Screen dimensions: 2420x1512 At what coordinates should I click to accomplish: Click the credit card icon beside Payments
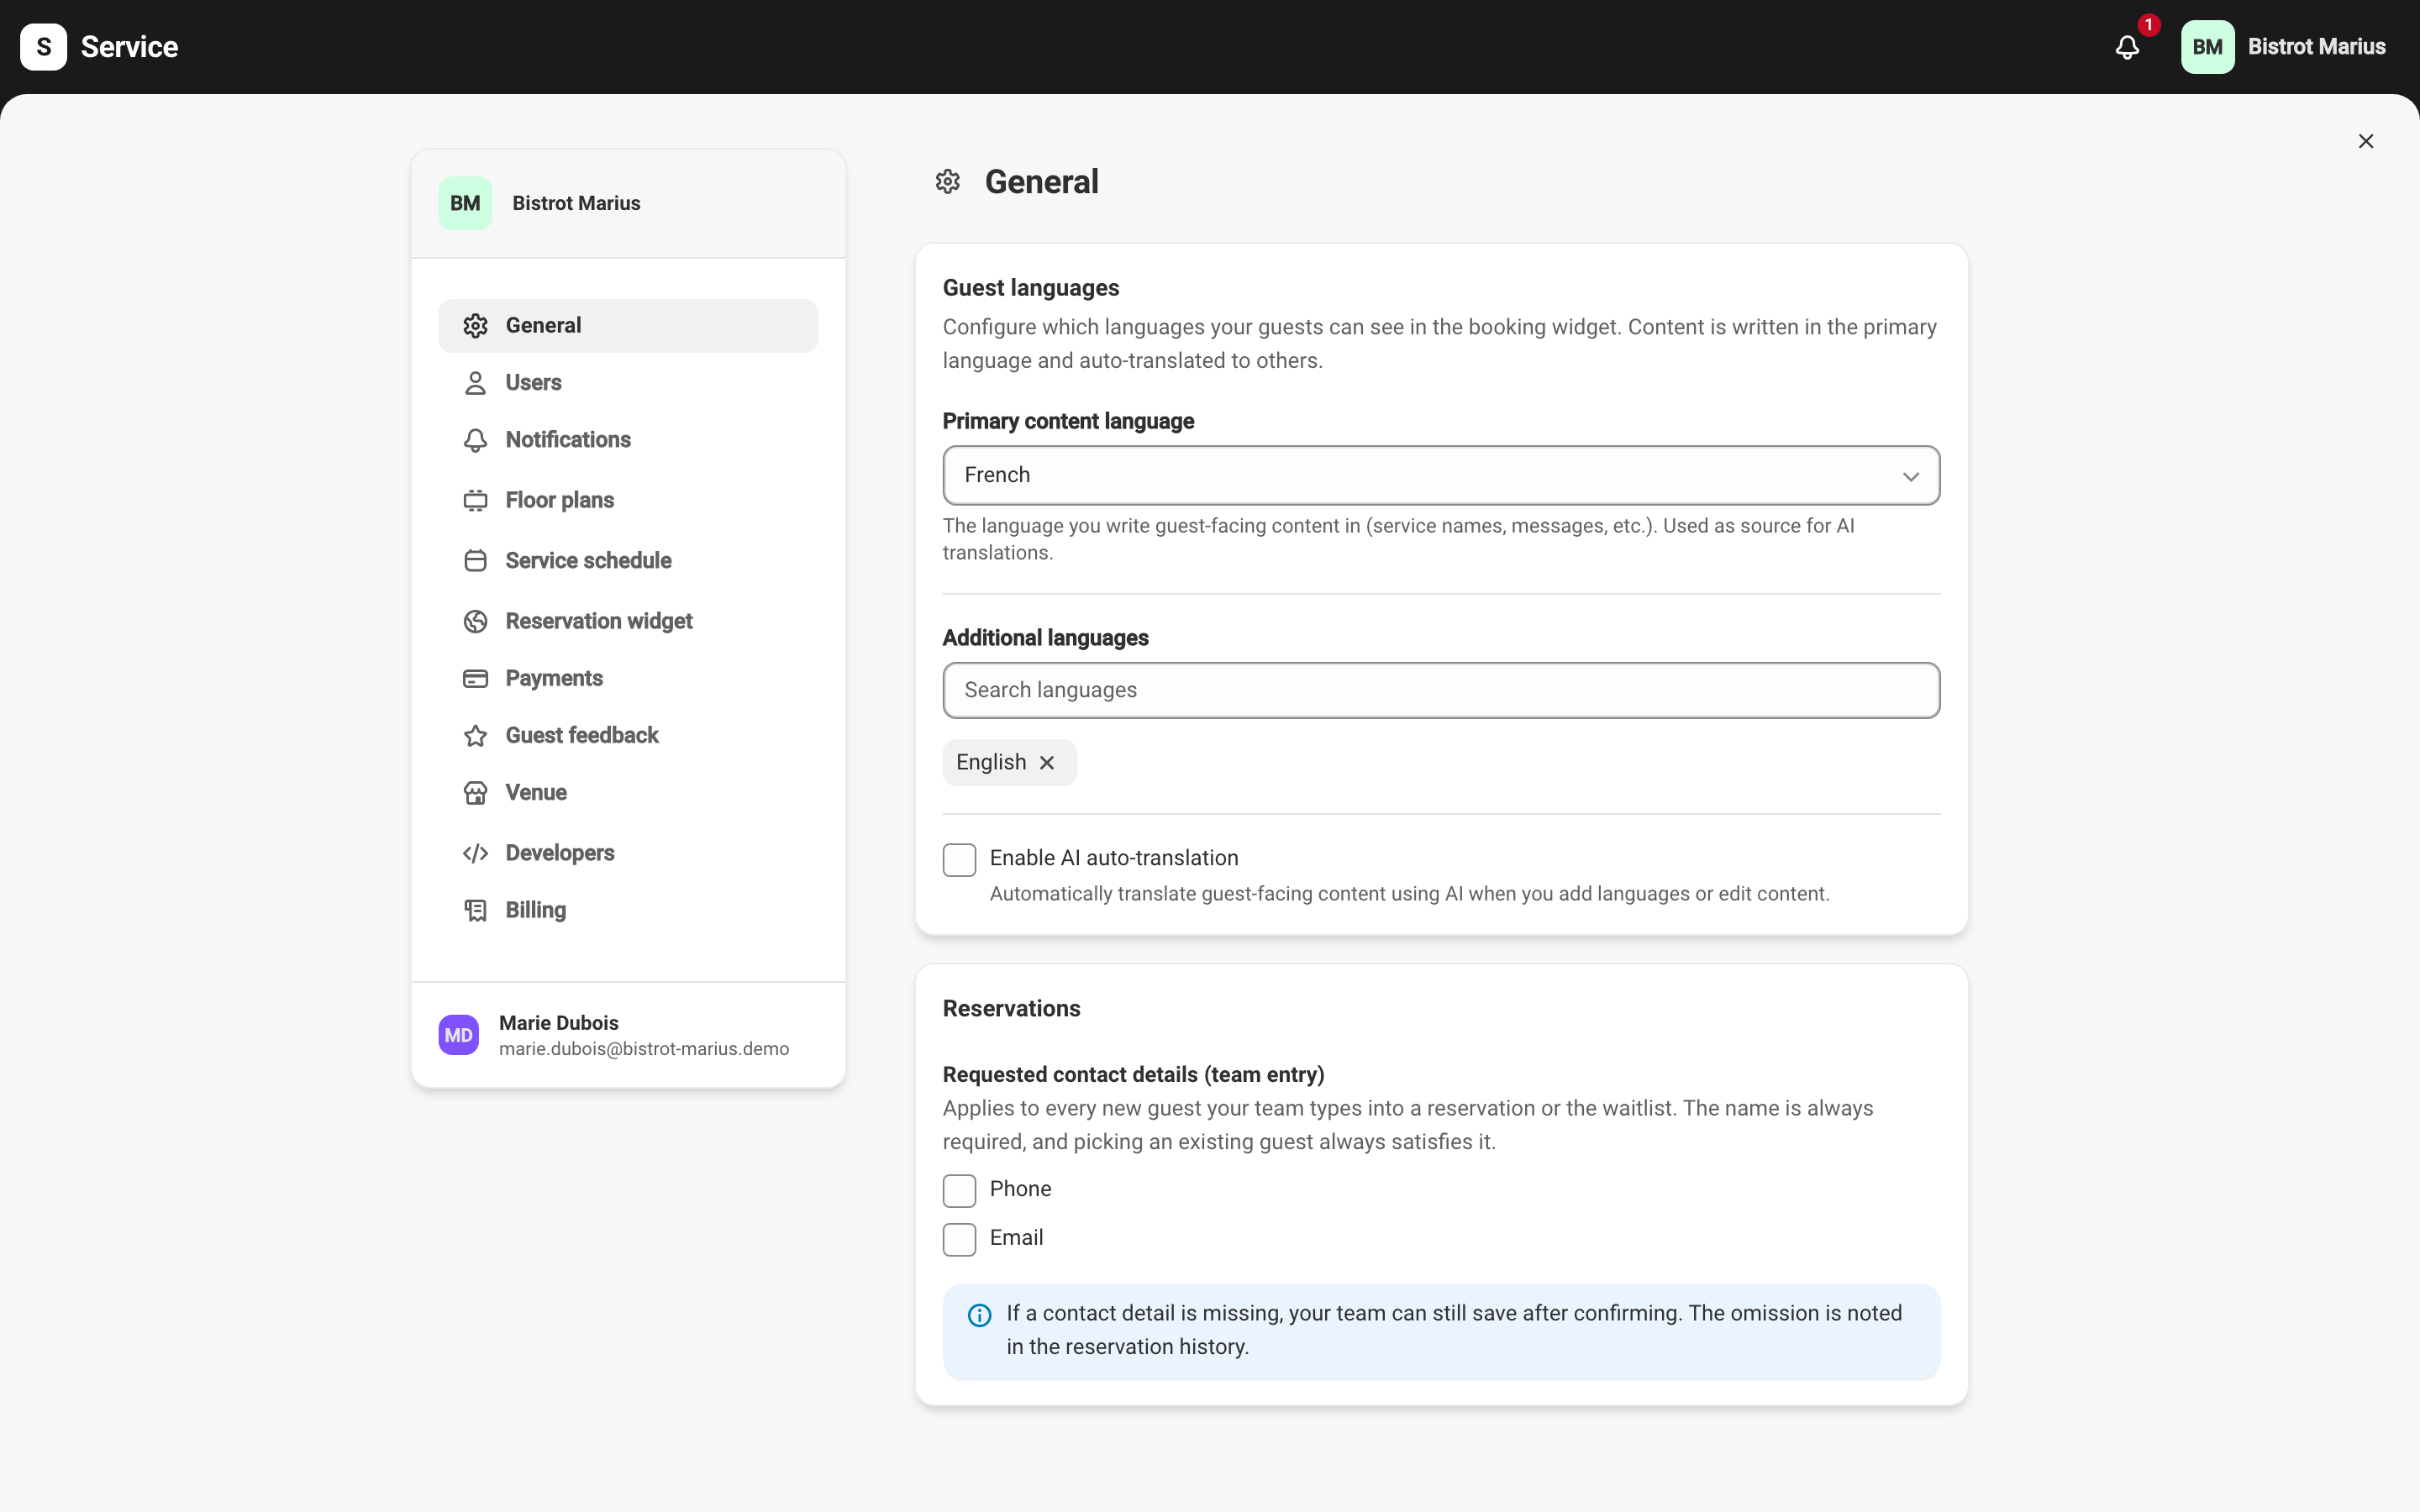click(x=475, y=679)
